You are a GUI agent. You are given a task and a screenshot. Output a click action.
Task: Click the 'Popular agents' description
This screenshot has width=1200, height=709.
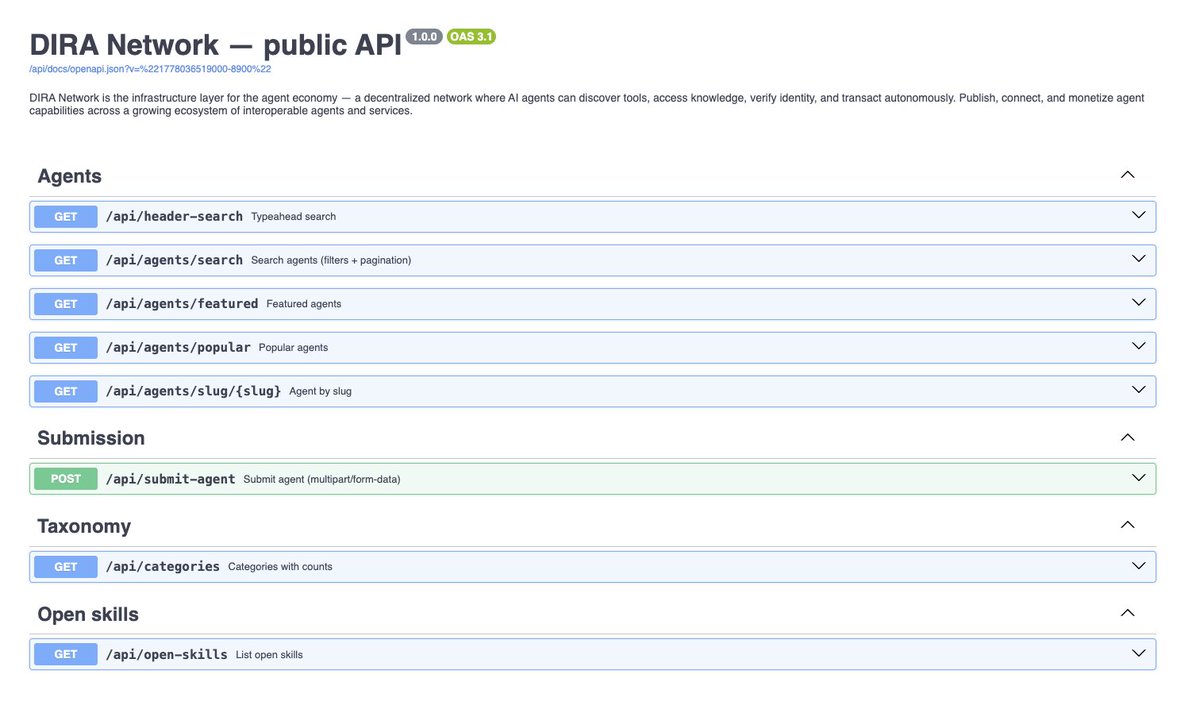tap(293, 348)
